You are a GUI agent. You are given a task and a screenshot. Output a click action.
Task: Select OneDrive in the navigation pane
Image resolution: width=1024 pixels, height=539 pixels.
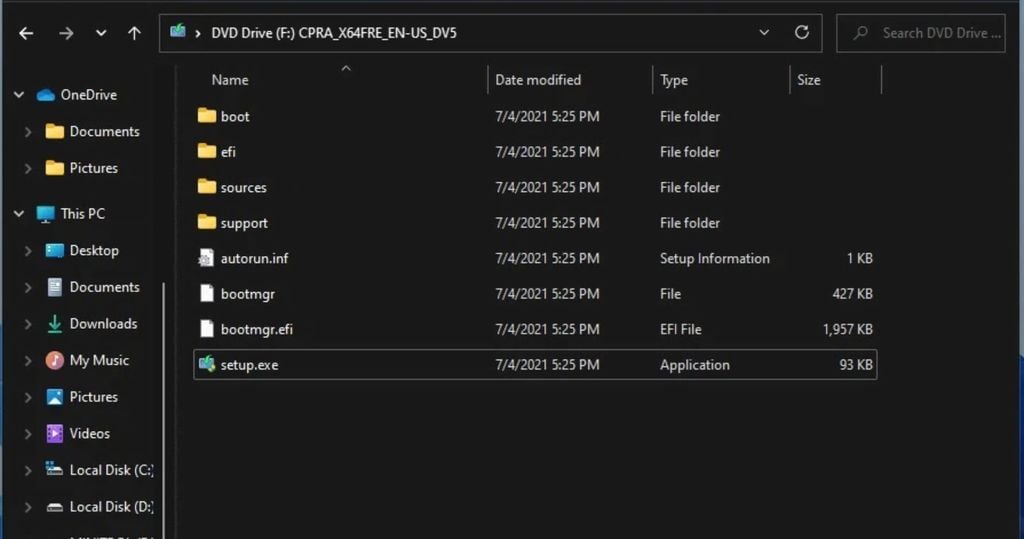(89, 95)
